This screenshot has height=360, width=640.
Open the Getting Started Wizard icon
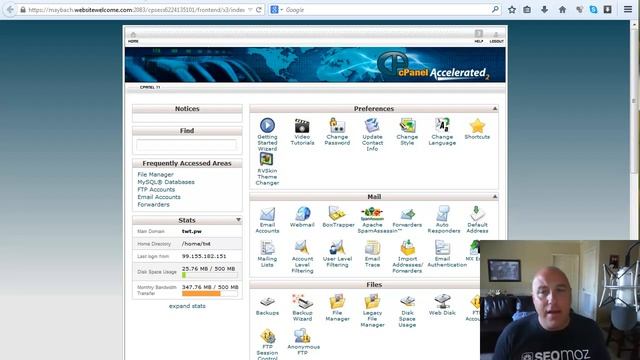(267, 126)
